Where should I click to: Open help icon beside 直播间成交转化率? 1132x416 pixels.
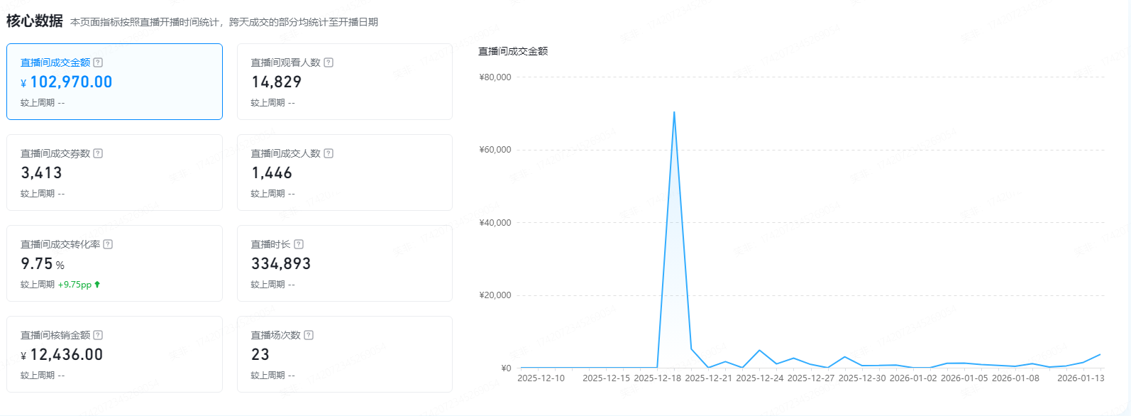107,244
